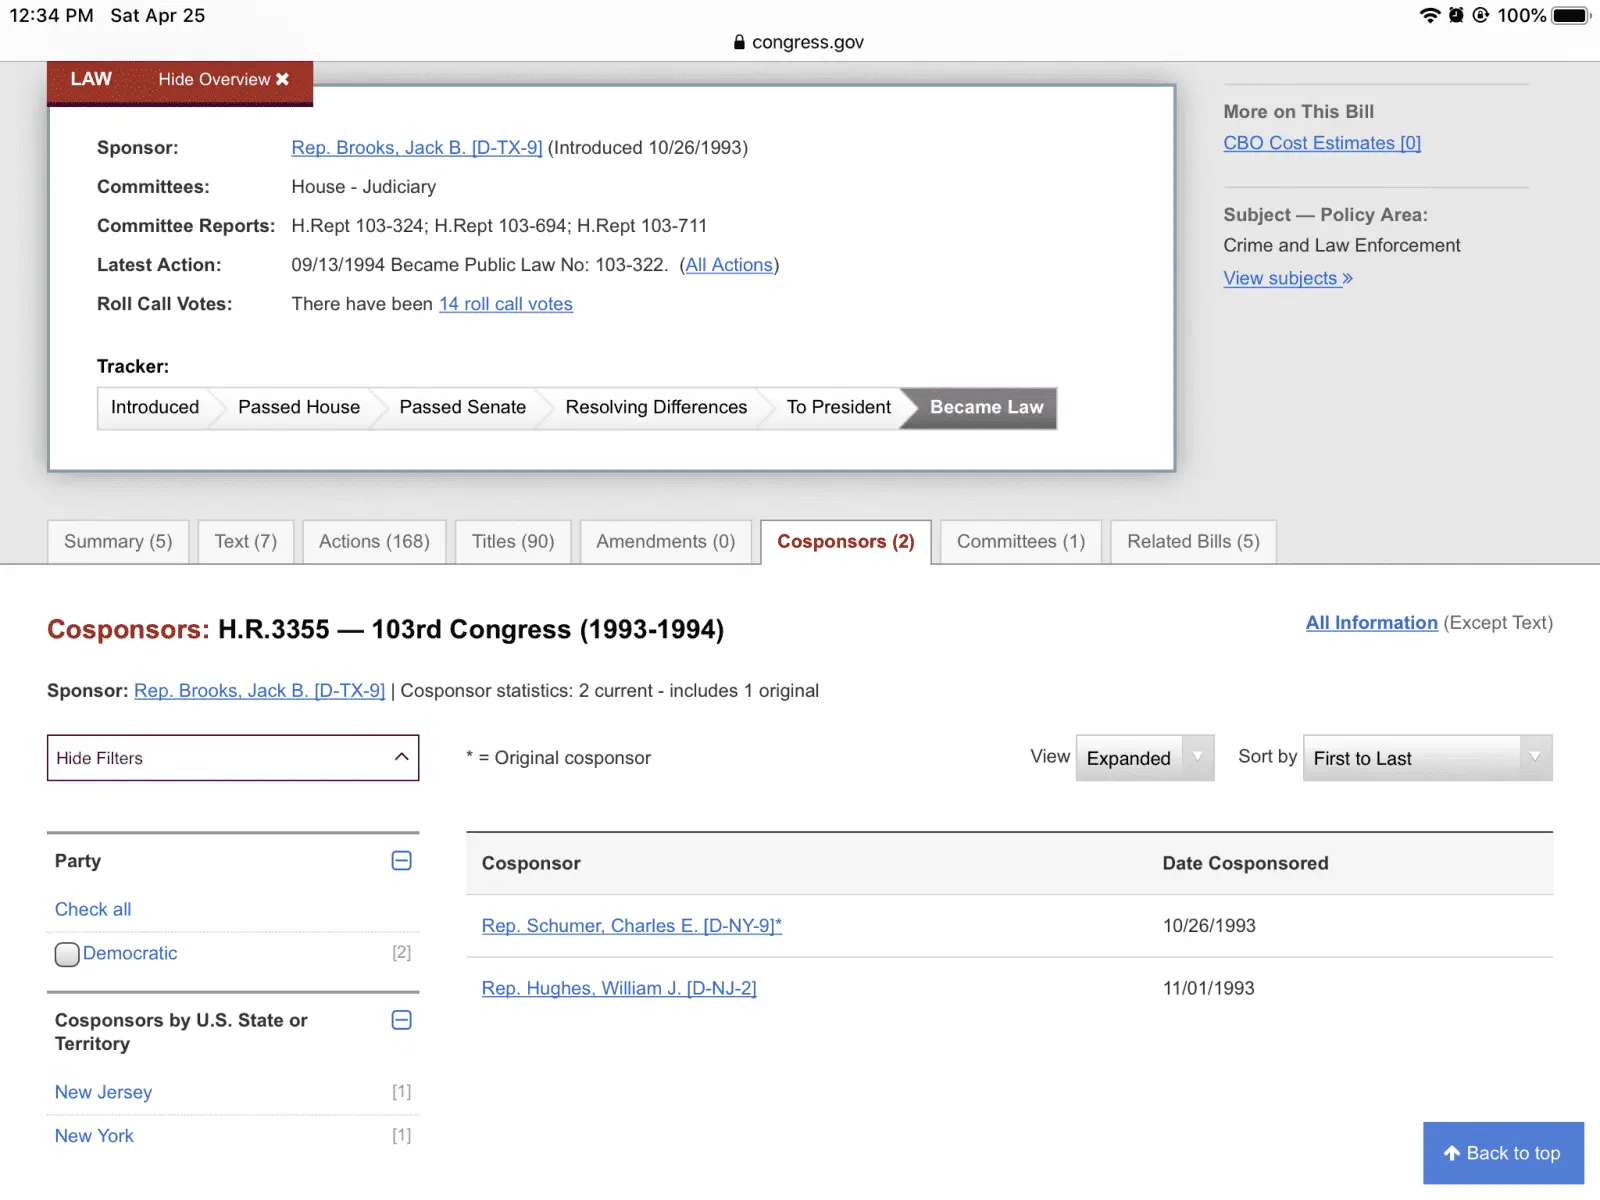
Task: Tap the Wi-Fi icon in the status bar
Action: click(1429, 15)
